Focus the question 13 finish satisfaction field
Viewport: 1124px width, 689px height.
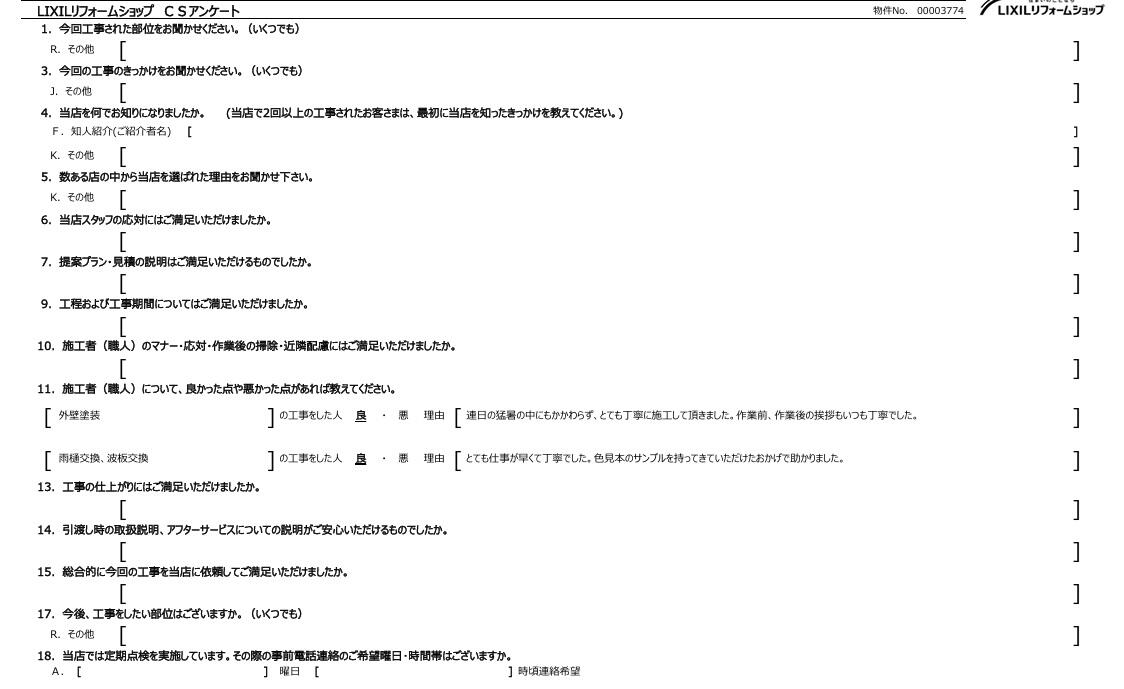tap(598, 509)
